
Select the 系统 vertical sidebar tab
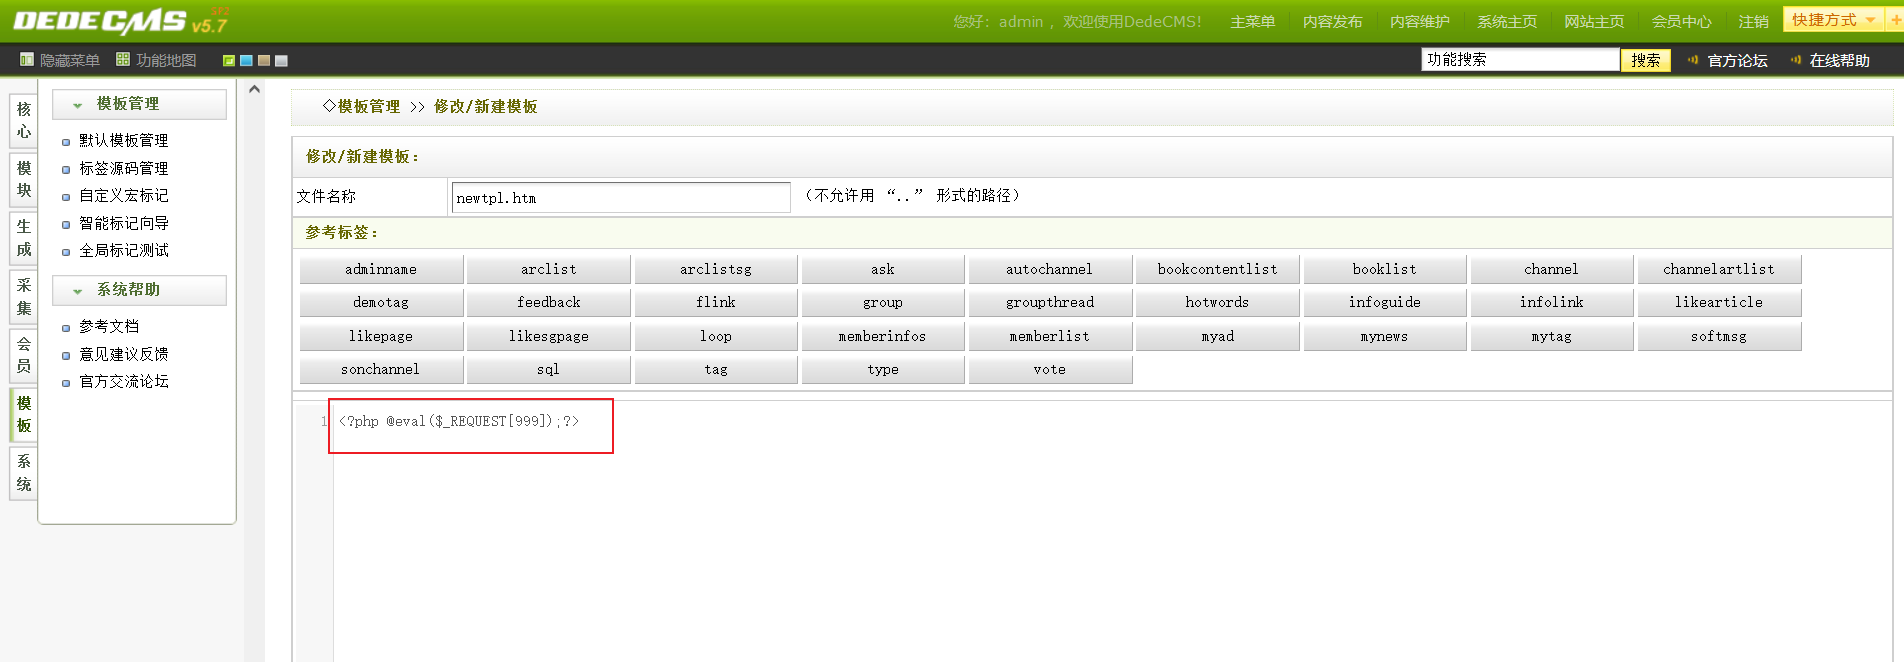pyautogui.click(x=24, y=473)
